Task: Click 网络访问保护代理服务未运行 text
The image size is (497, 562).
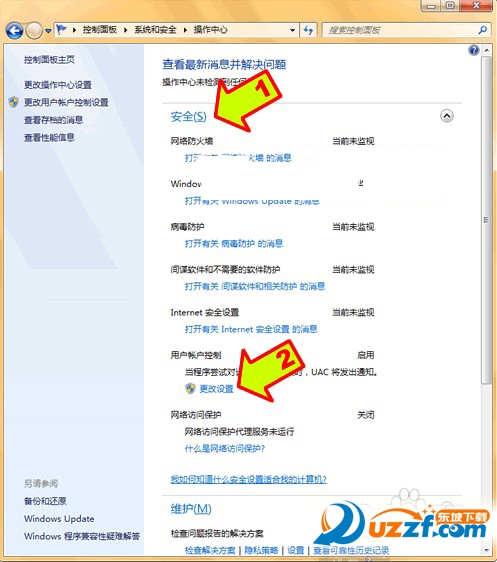Action: click(239, 432)
